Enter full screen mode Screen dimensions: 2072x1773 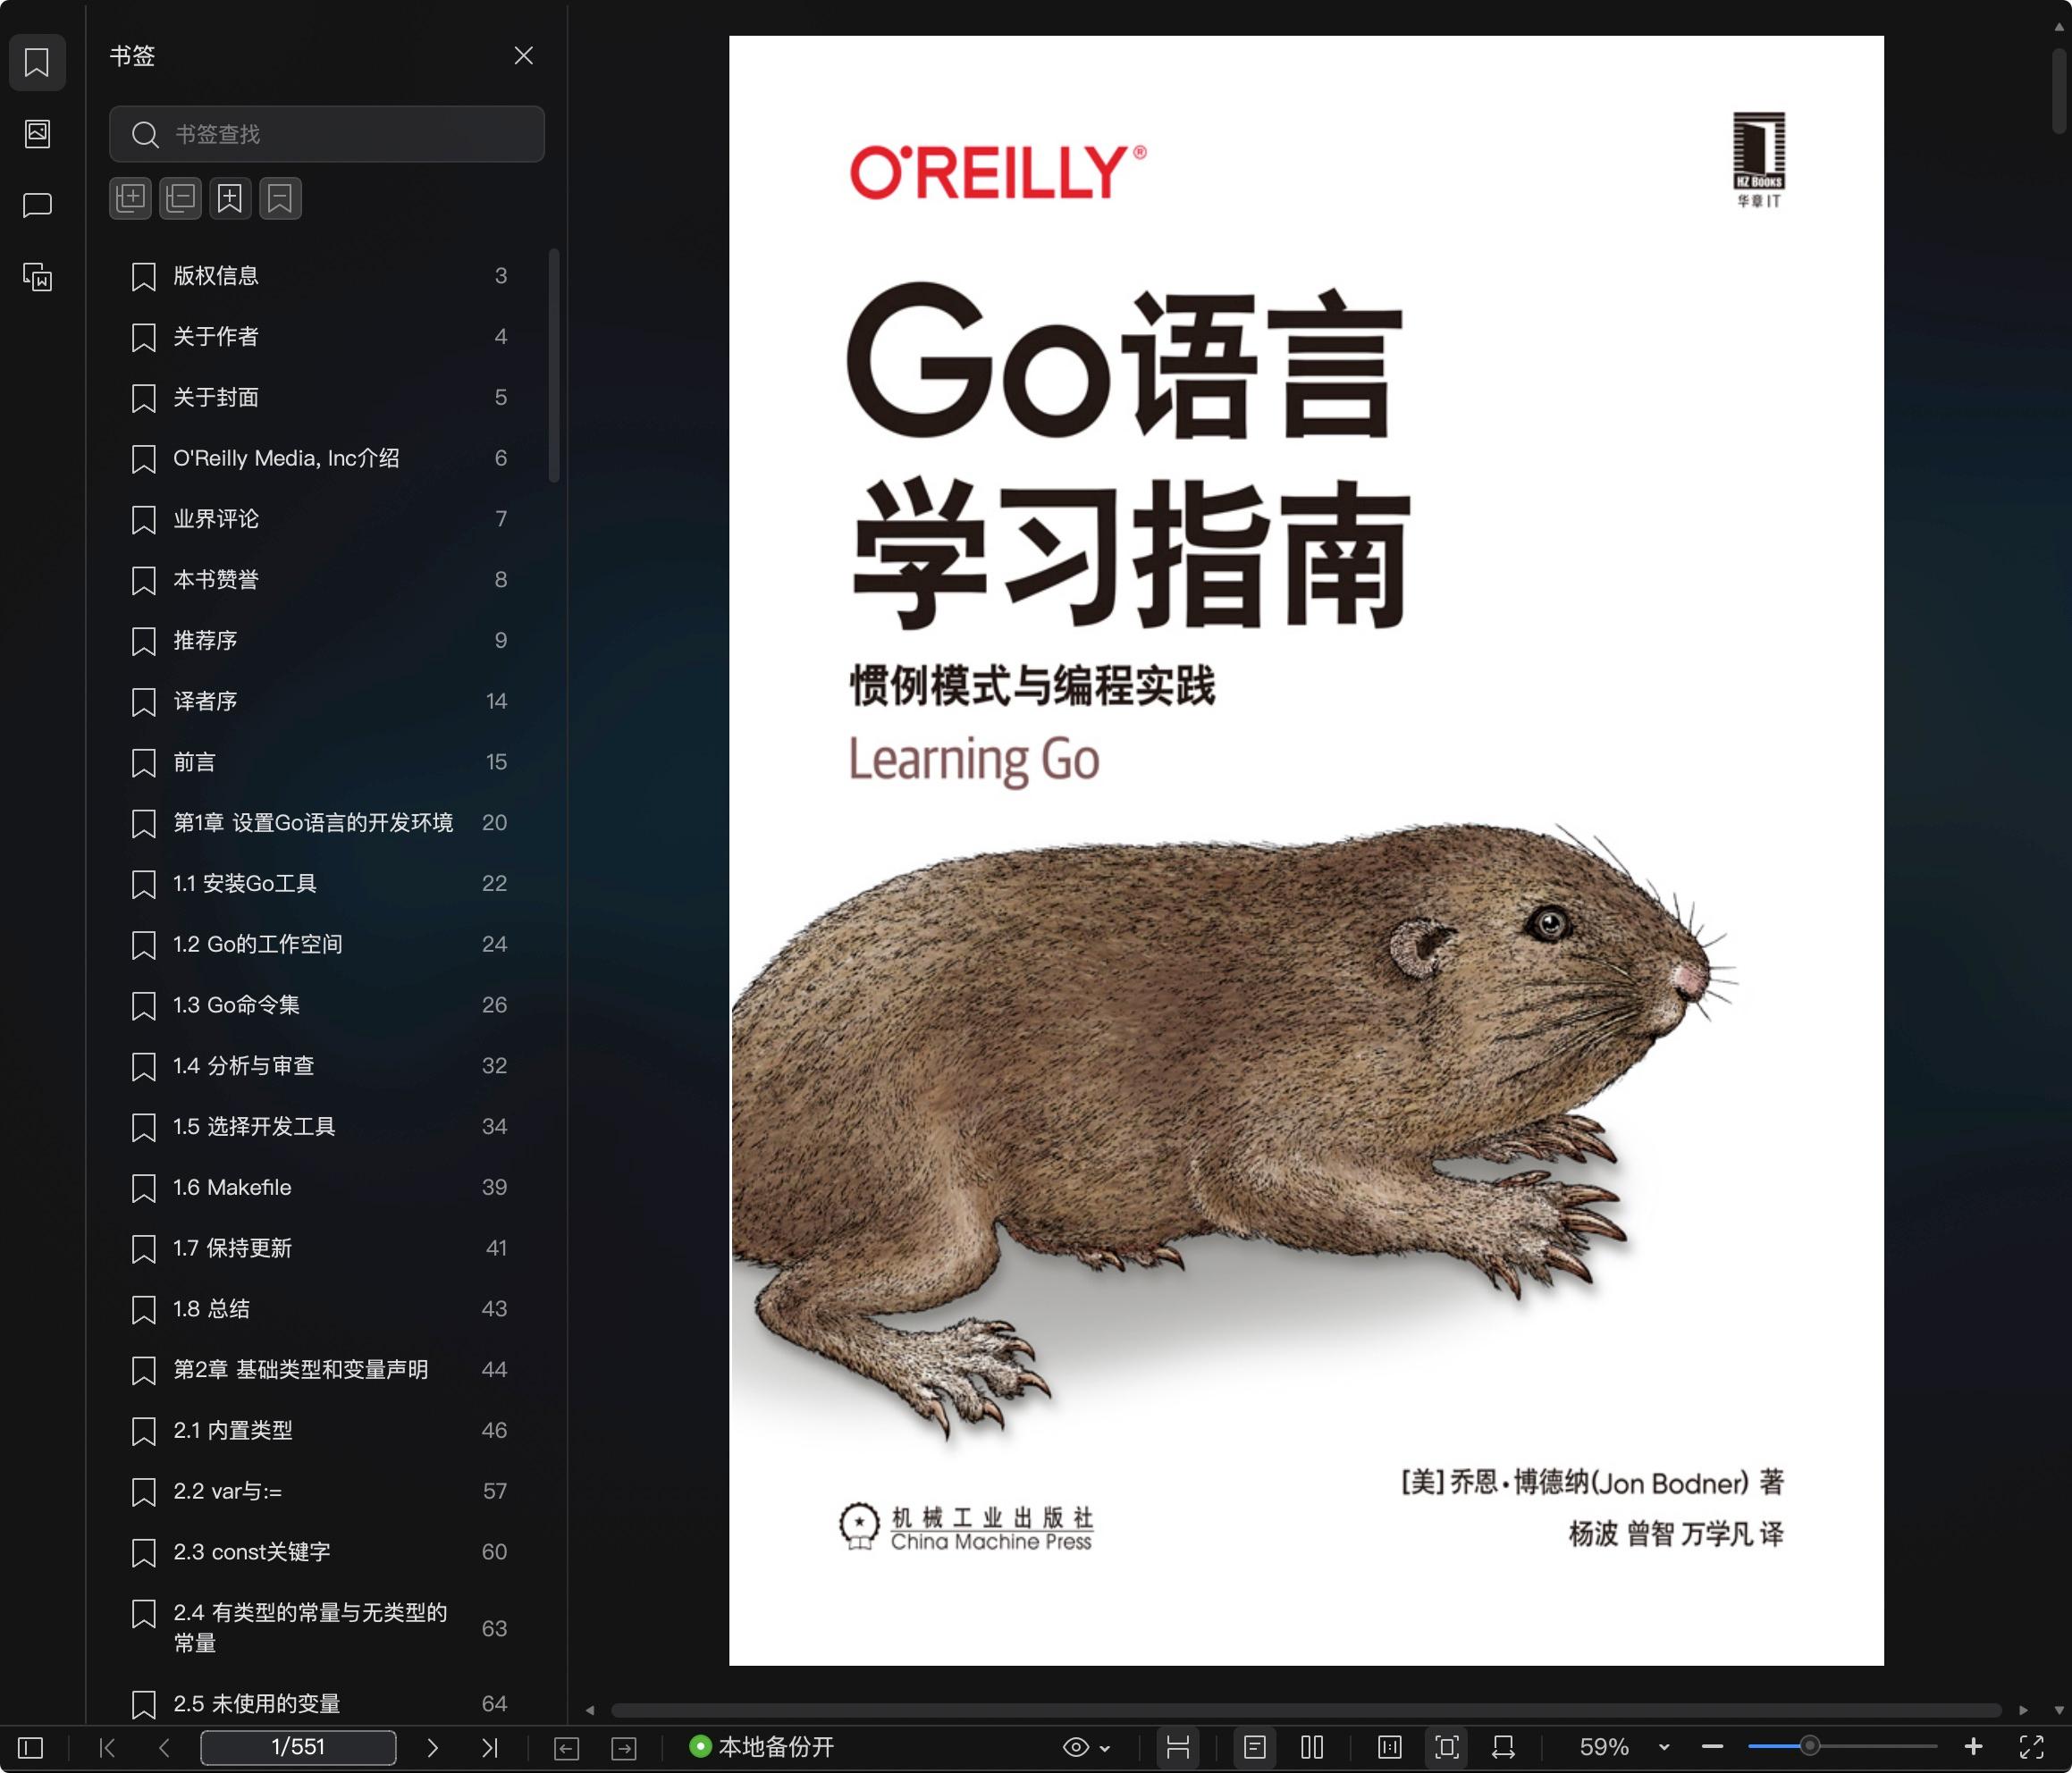[2031, 1747]
